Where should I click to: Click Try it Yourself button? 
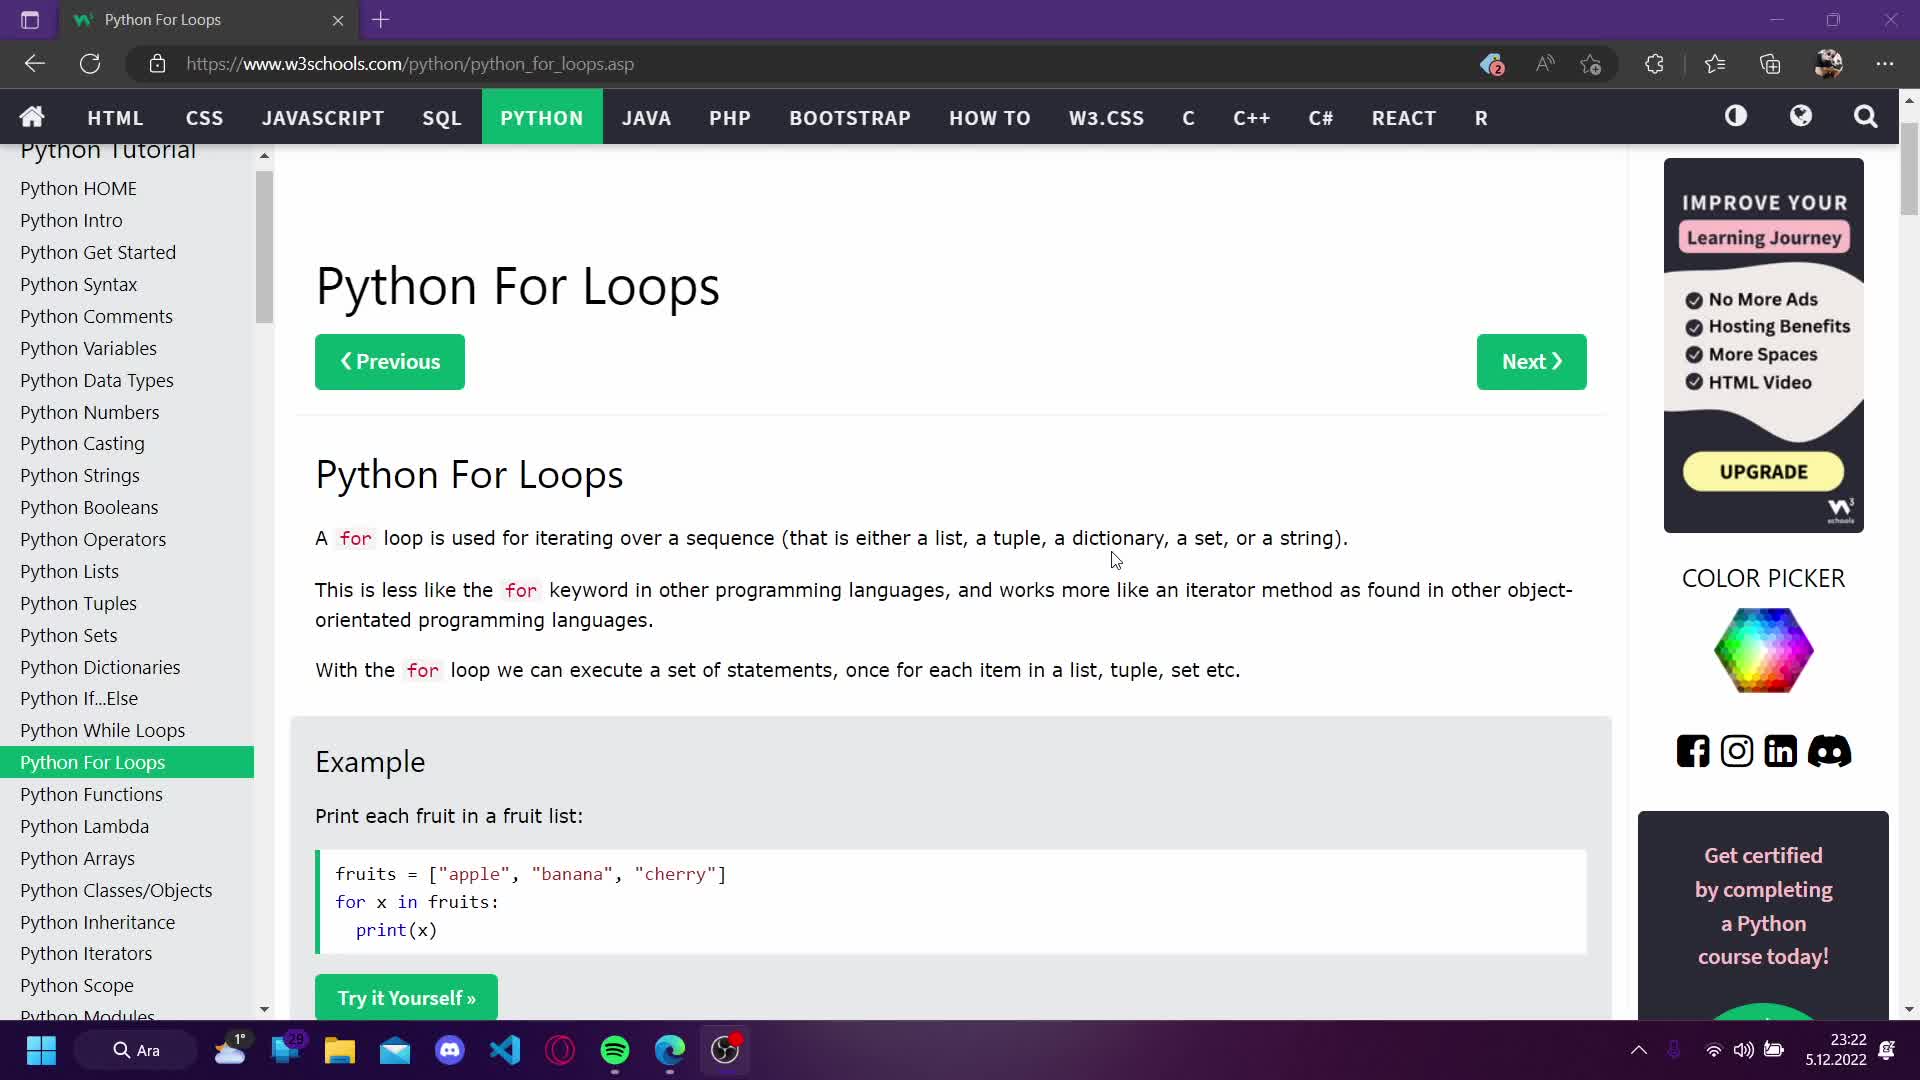click(x=406, y=998)
